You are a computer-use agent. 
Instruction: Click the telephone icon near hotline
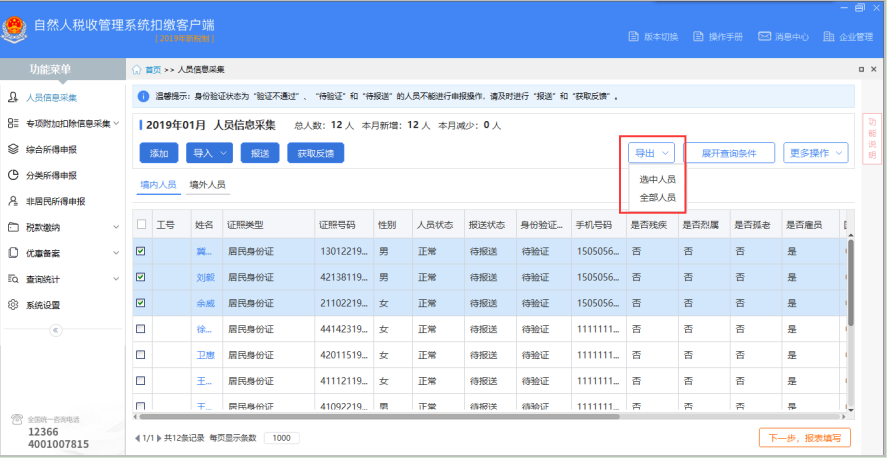pyautogui.click(x=18, y=420)
